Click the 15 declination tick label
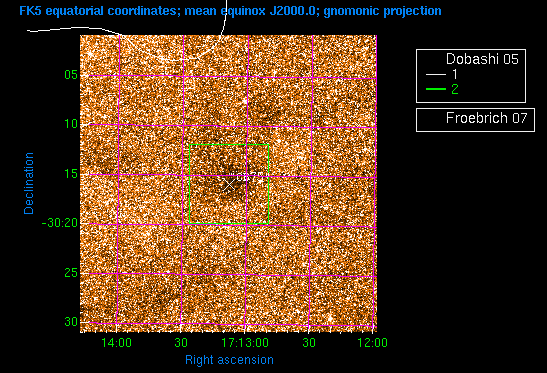 pyautogui.click(x=71, y=173)
